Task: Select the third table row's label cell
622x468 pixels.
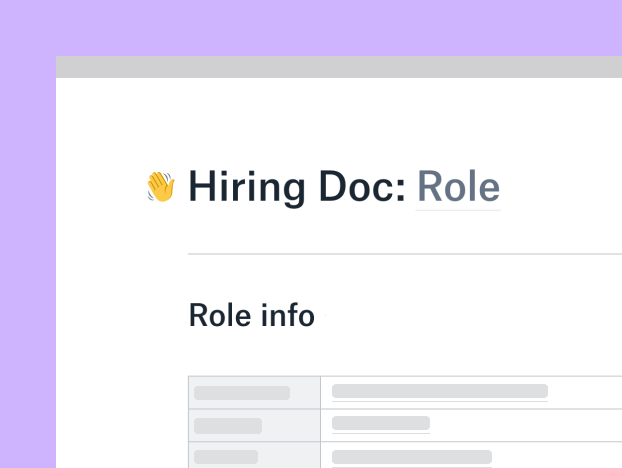Action: (254, 456)
